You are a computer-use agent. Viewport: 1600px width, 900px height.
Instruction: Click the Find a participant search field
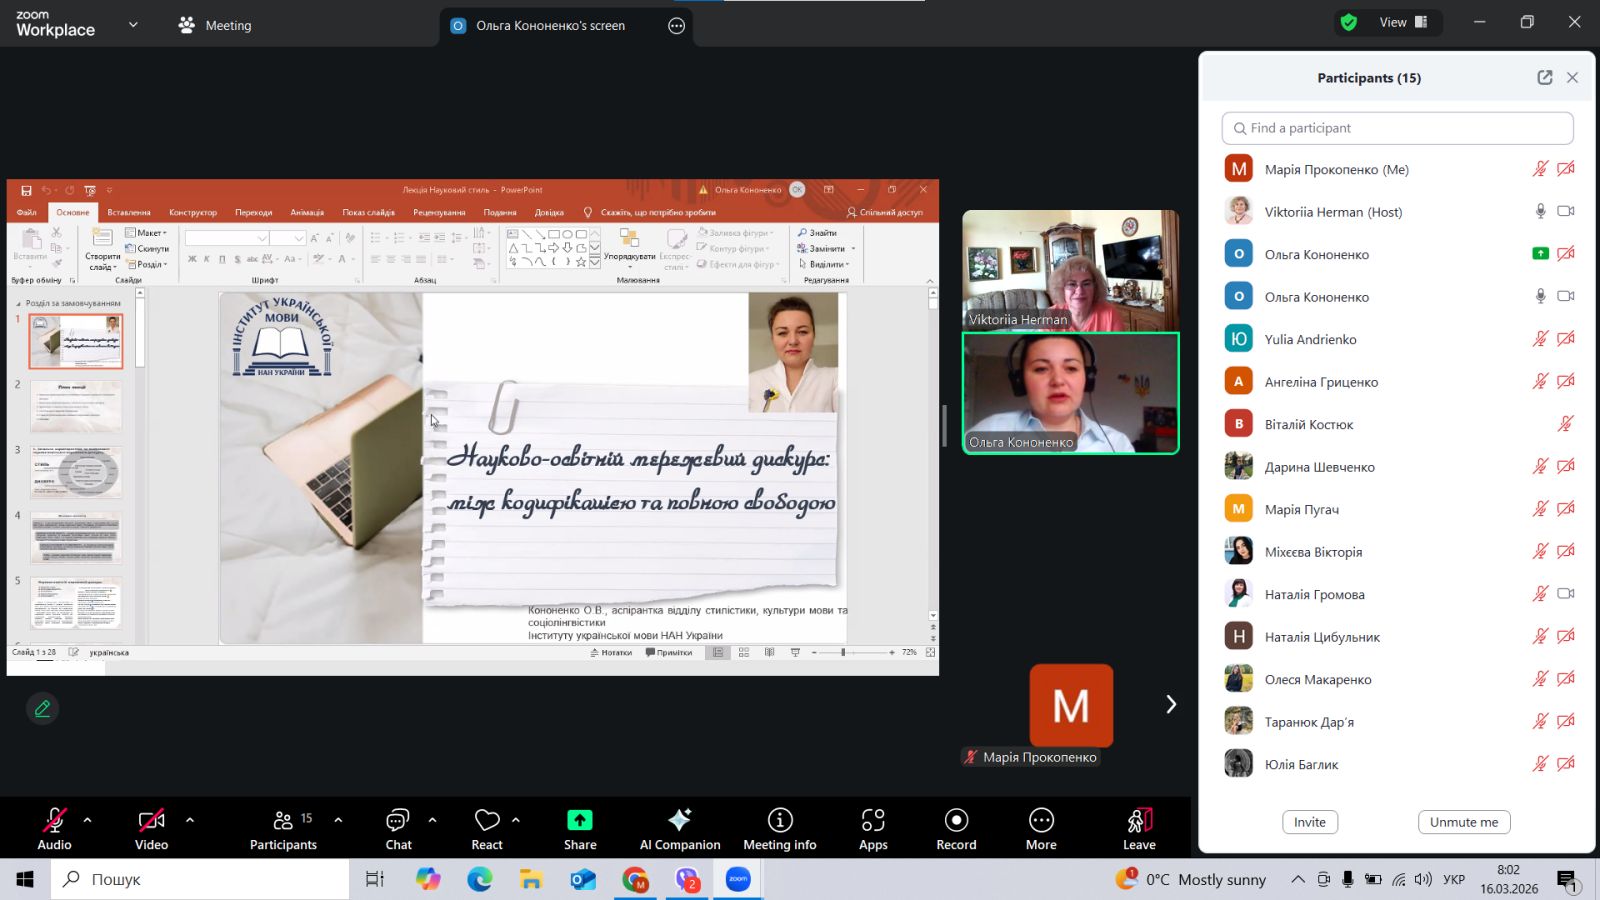pos(1397,128)
